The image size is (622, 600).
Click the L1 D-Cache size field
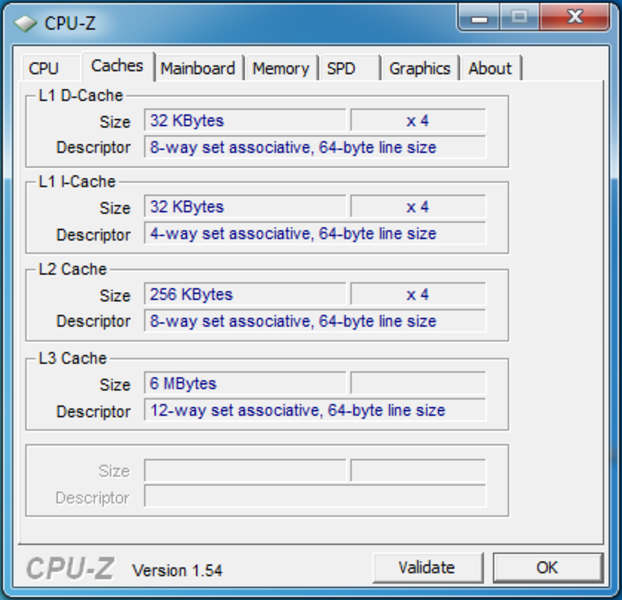(x=245, y=120)
